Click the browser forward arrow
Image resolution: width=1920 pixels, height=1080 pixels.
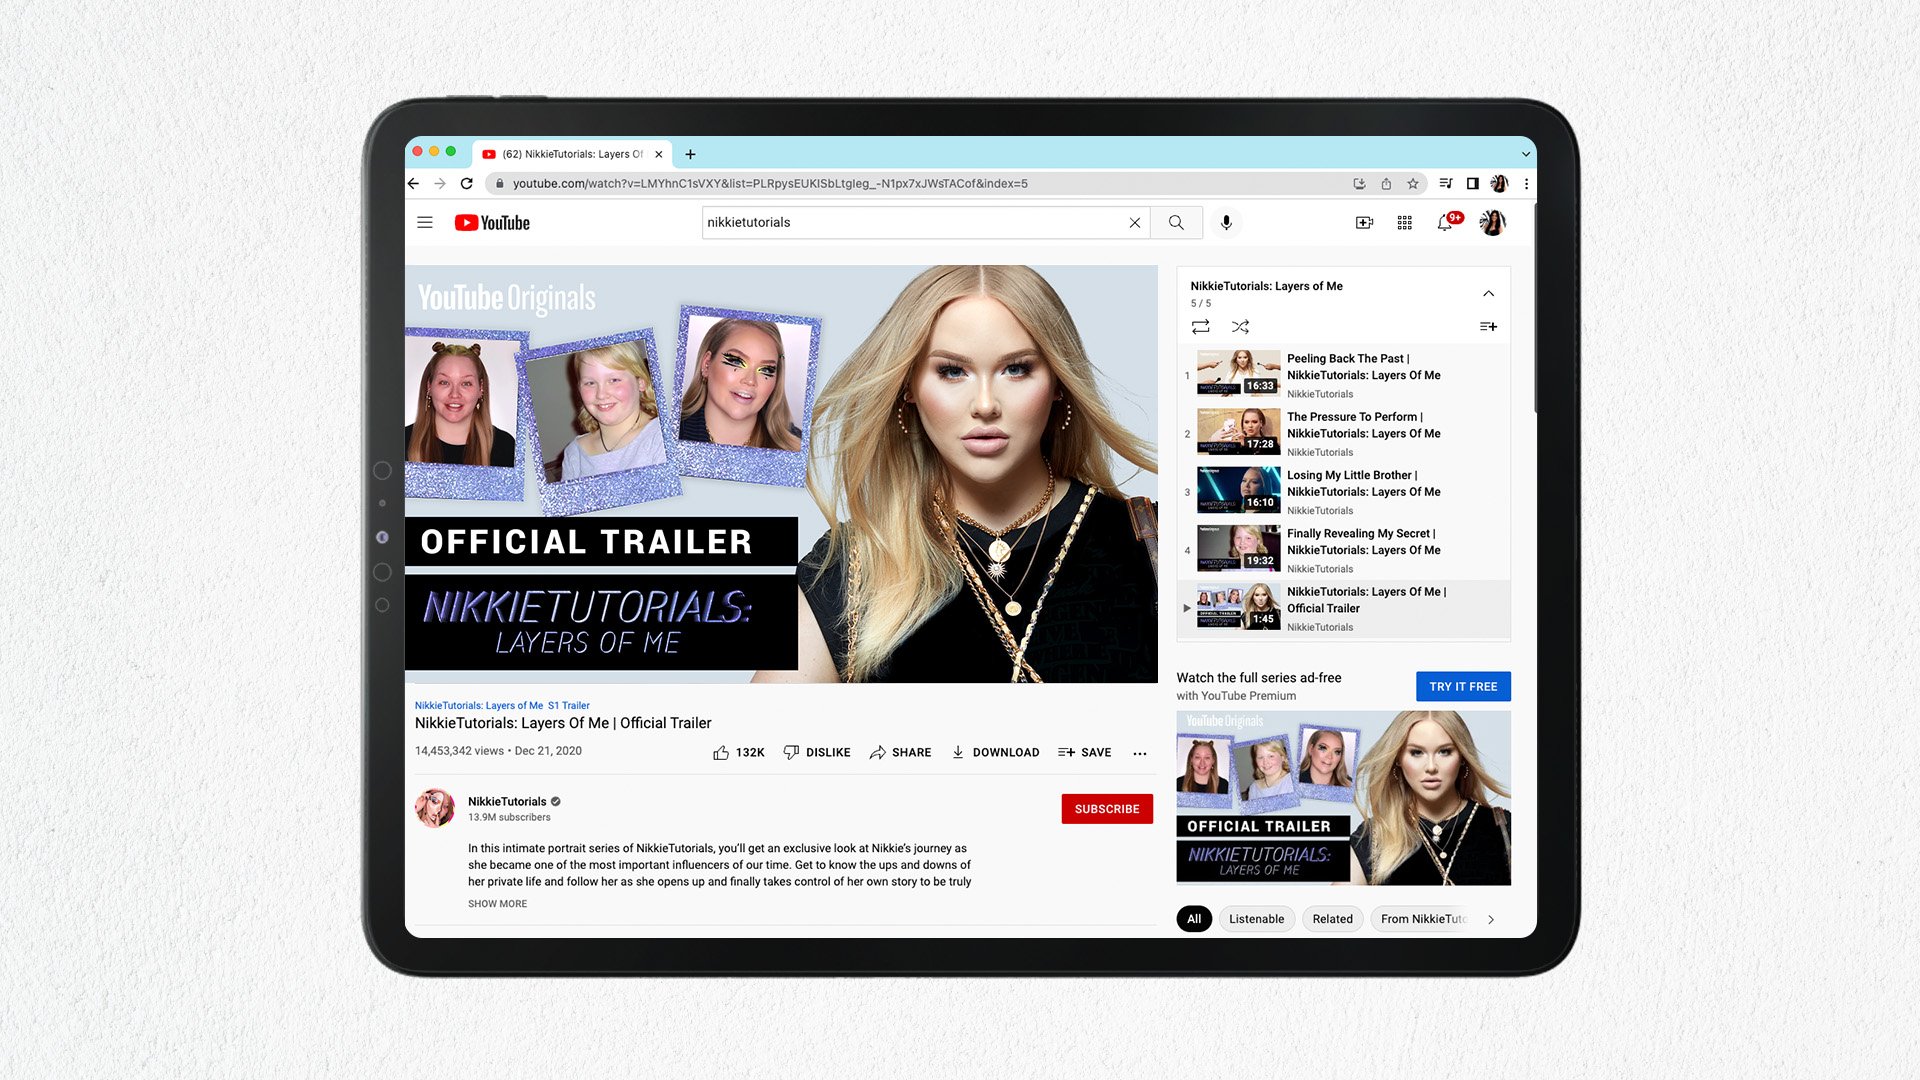tap(440, 183)
